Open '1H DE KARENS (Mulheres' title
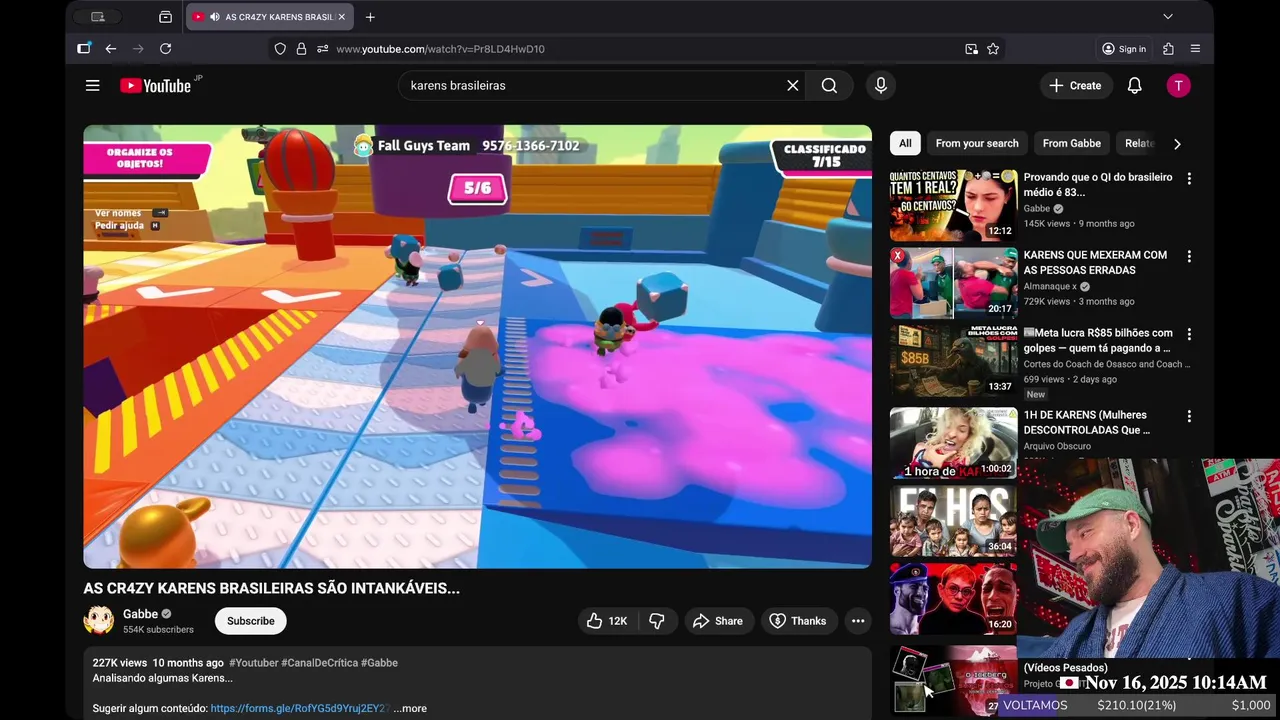1280x720 pixels. click(1087, 422)
